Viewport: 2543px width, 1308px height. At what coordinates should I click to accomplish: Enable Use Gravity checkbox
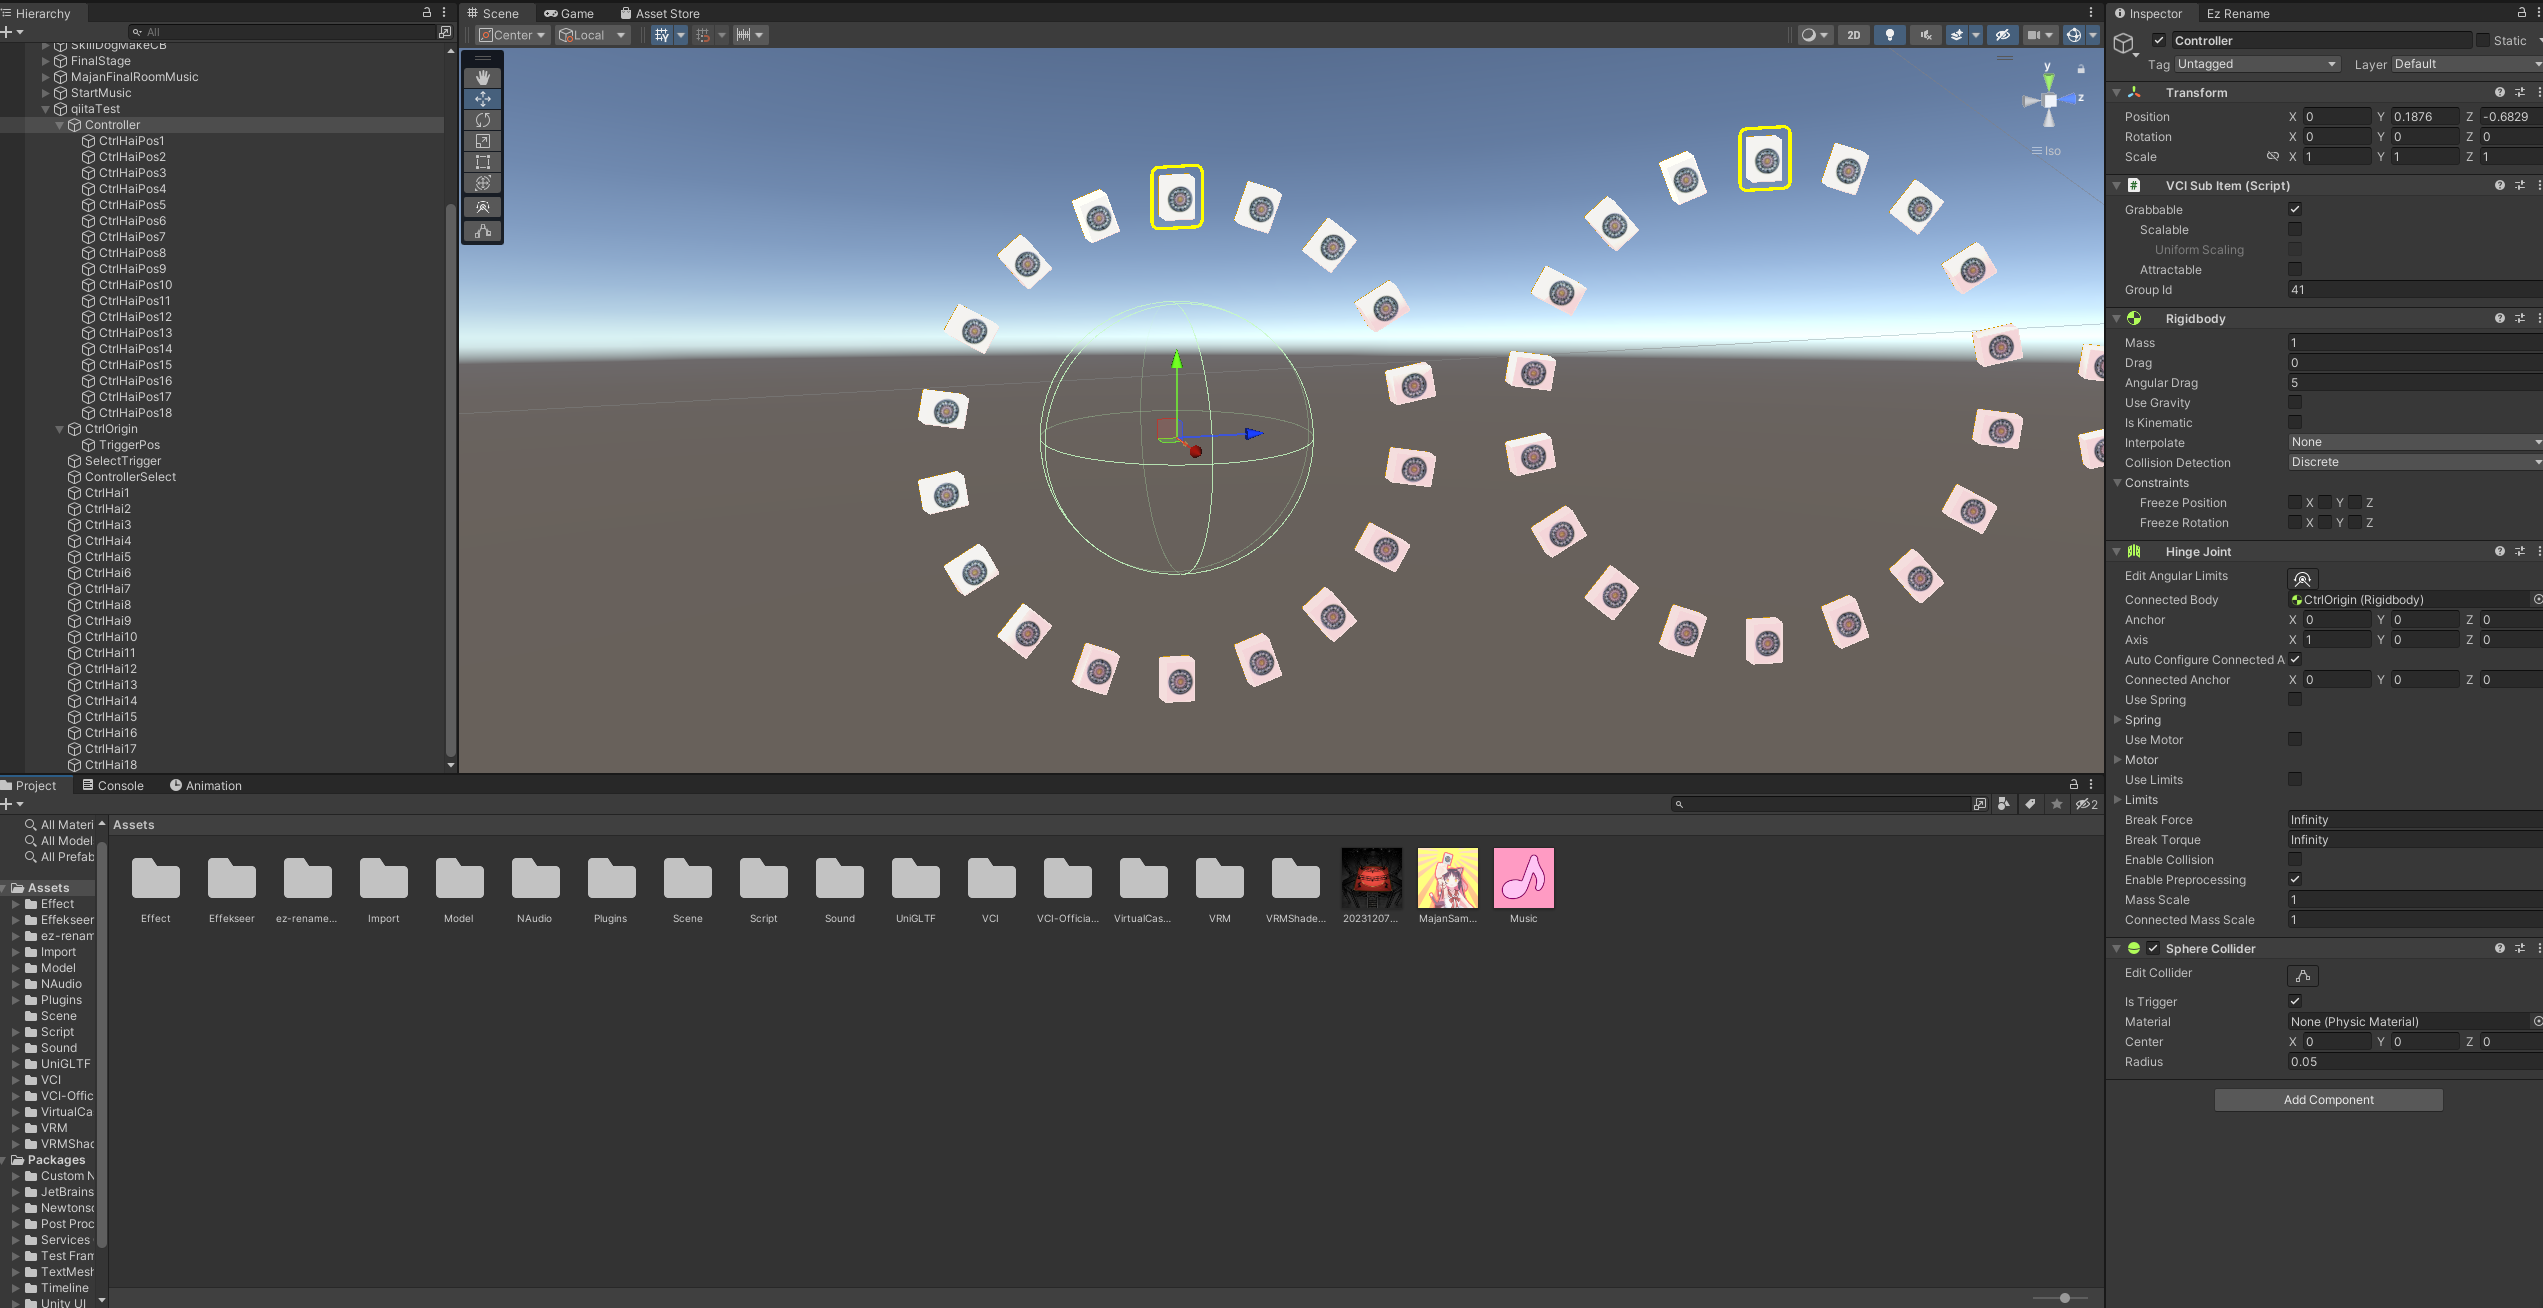point(2295,402)
